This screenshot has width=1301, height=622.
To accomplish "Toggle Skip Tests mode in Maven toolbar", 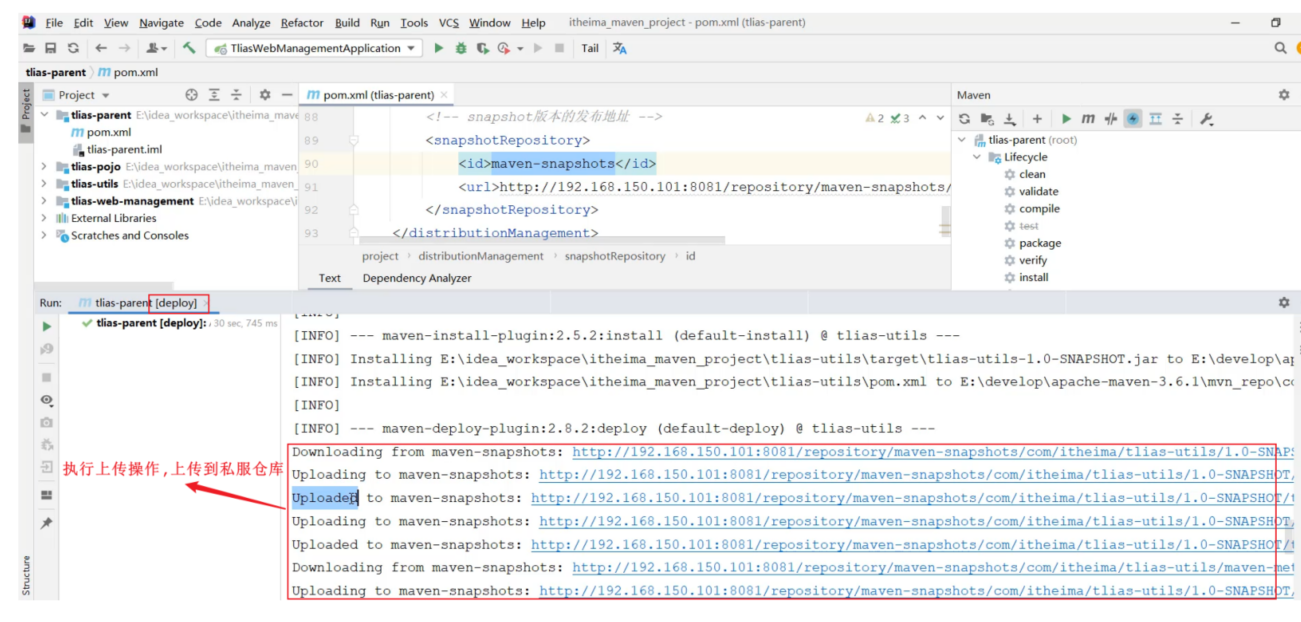I will [x=1132, y=119].
